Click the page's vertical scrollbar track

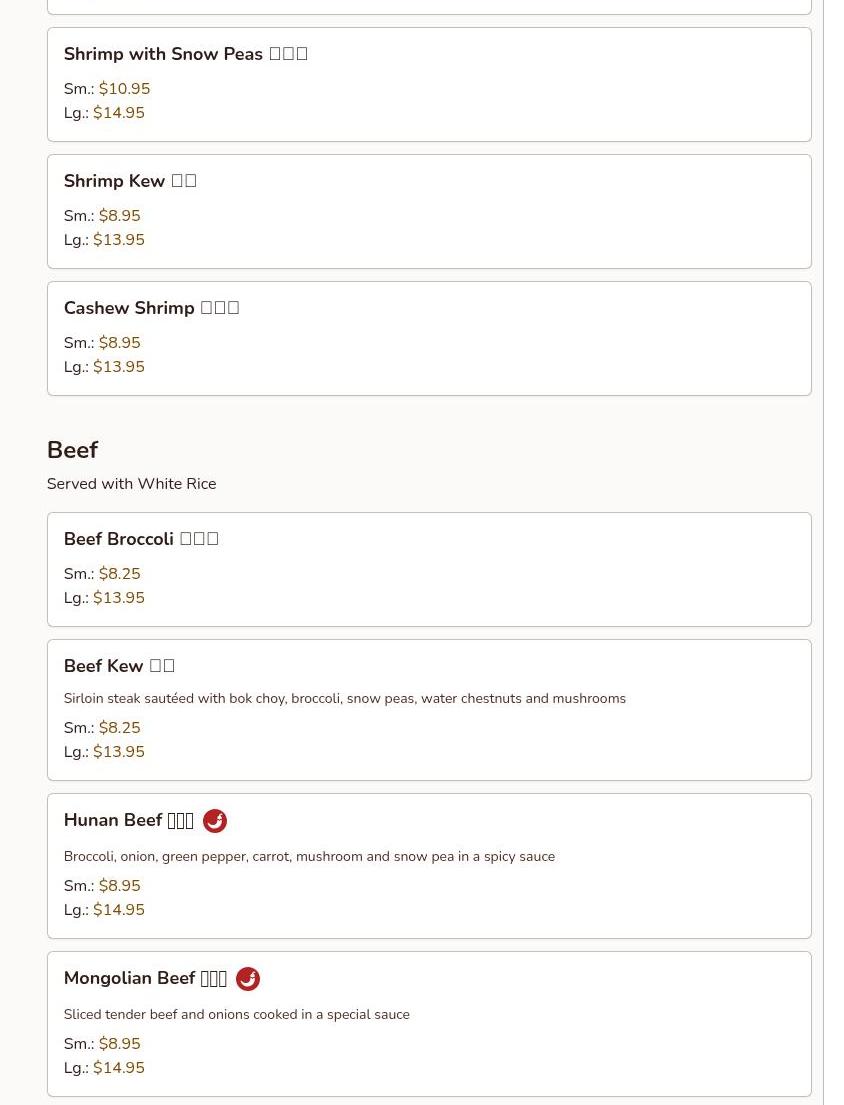coord(833,552)
